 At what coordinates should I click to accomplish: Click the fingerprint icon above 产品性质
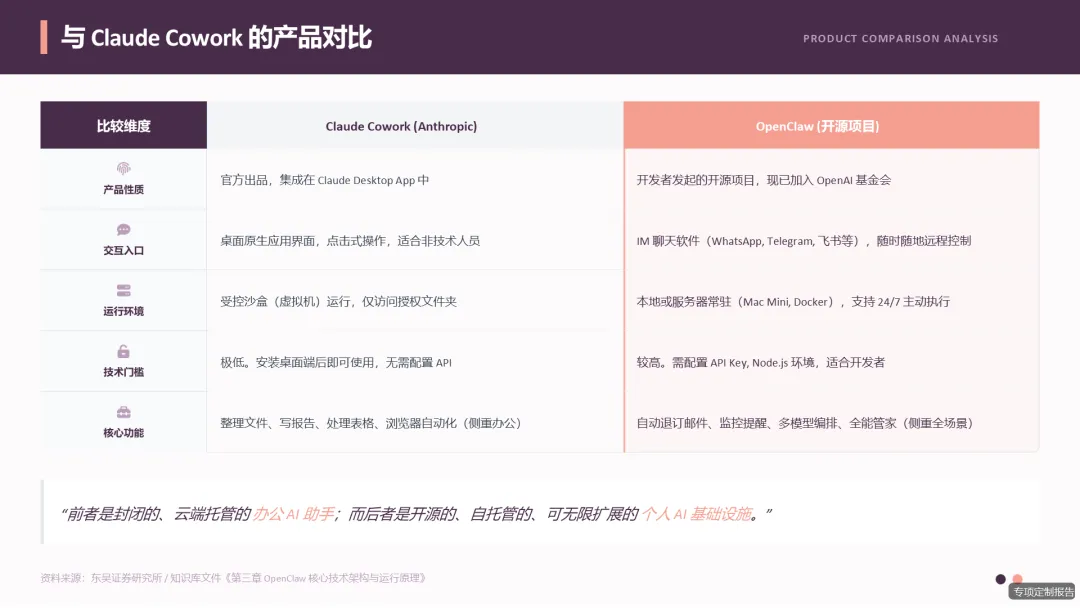(123, 169)
